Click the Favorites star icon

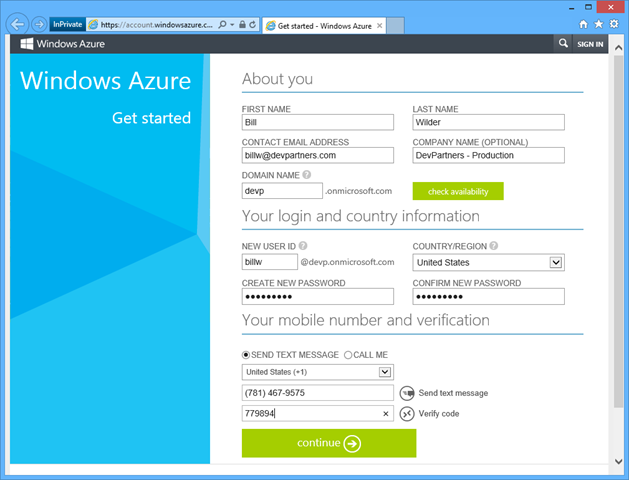(x=598, y=23)
